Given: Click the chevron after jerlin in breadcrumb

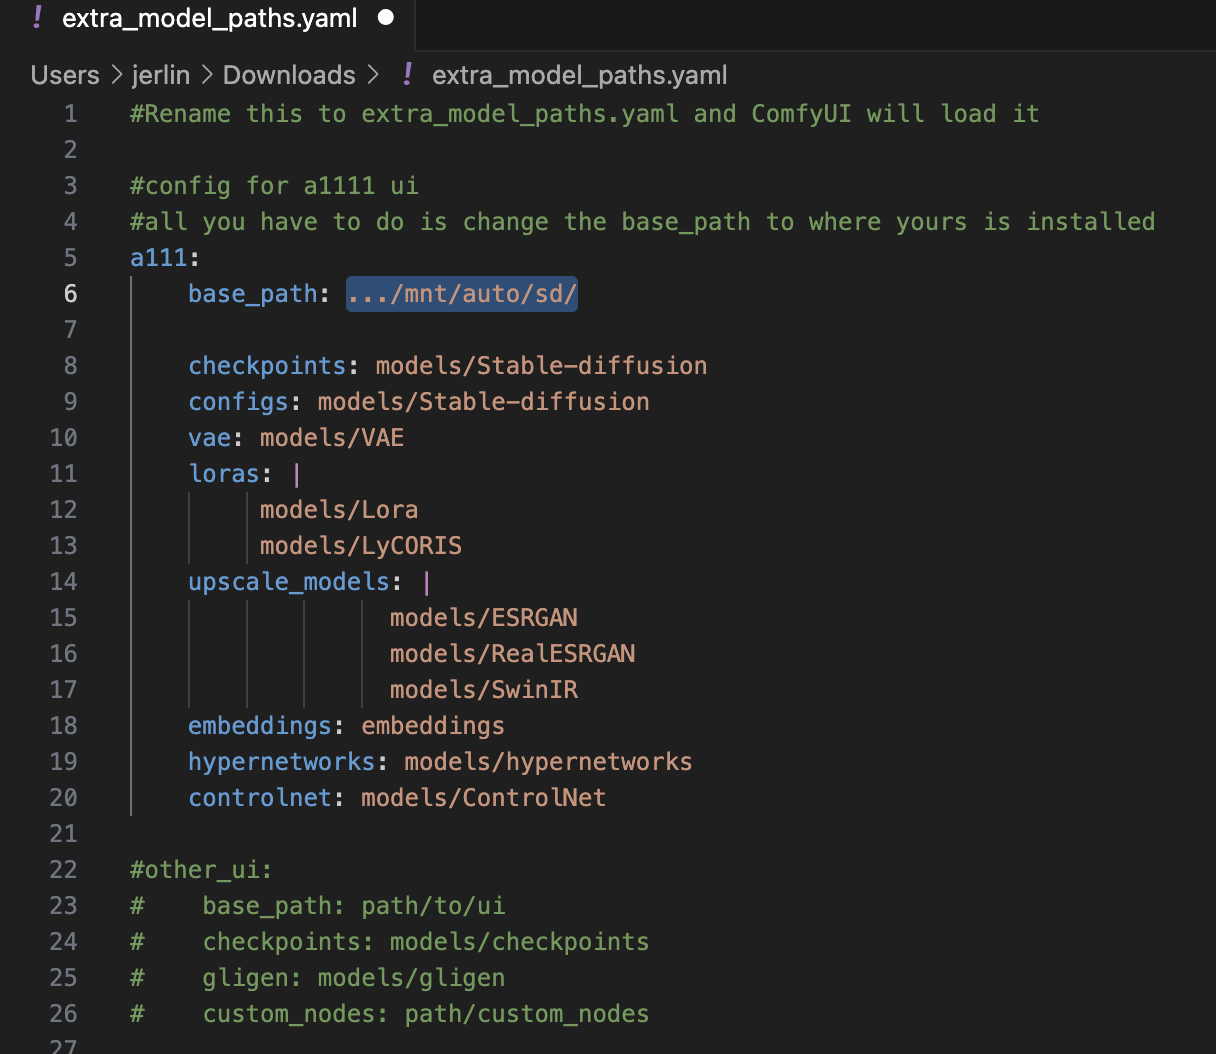Looking at the screenshot, I should pyautogui.click(x=207, y=75).
